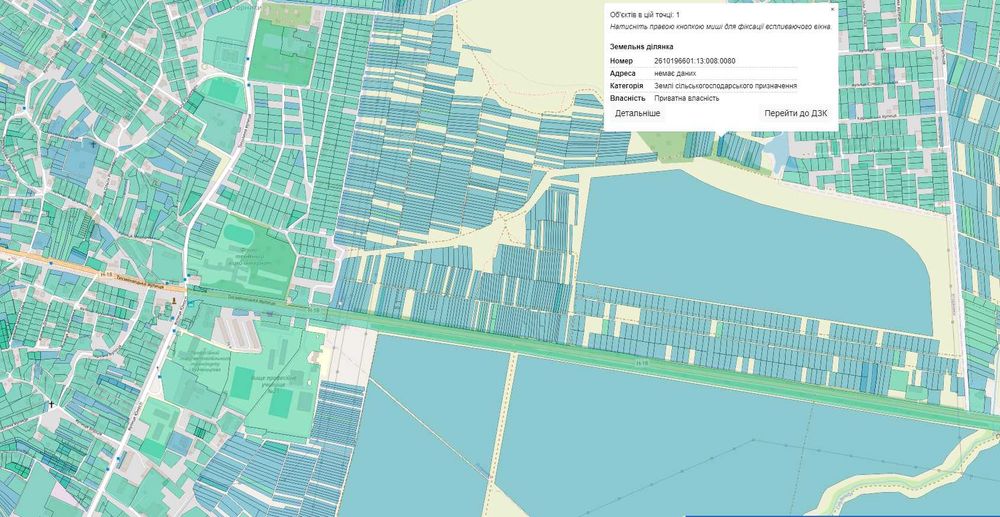Click the church cross icon near bottom-left

point(52,404)
